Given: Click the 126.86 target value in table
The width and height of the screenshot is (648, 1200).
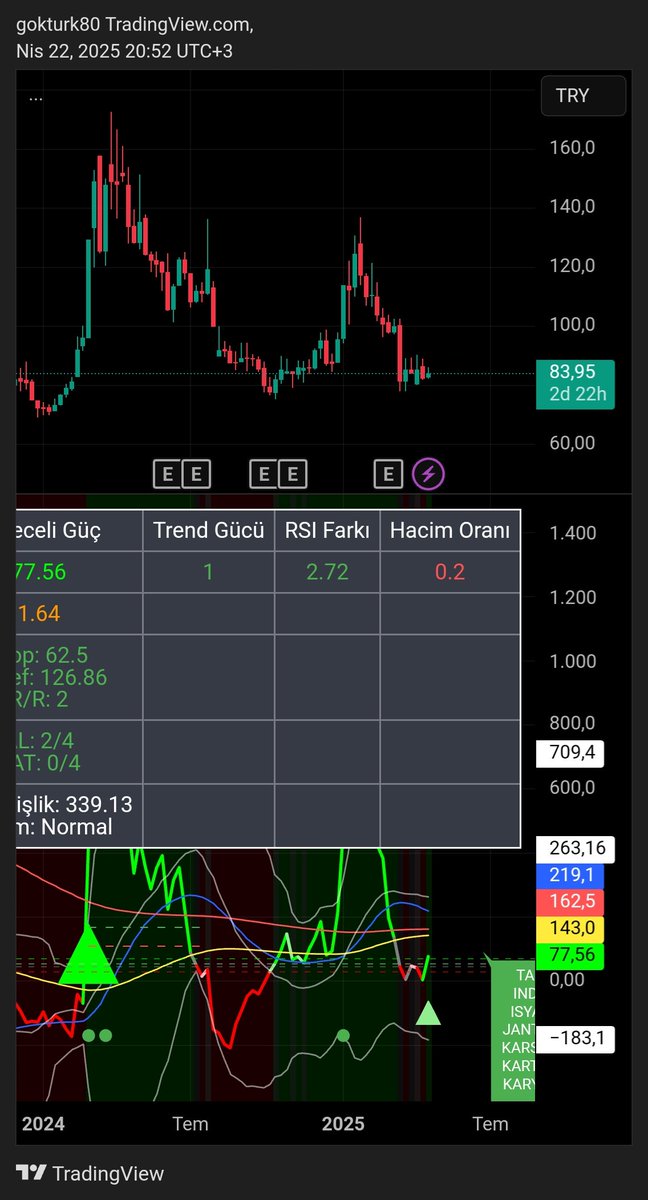Looking at the screenshot, I should (75, 677).
